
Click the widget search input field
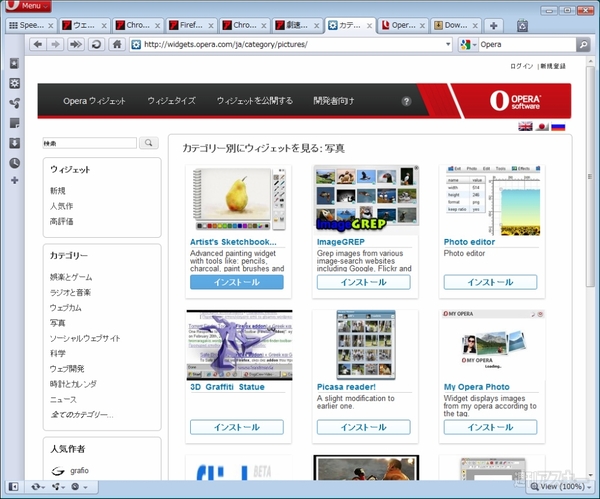pyautogui.click(x=90, y=143)
